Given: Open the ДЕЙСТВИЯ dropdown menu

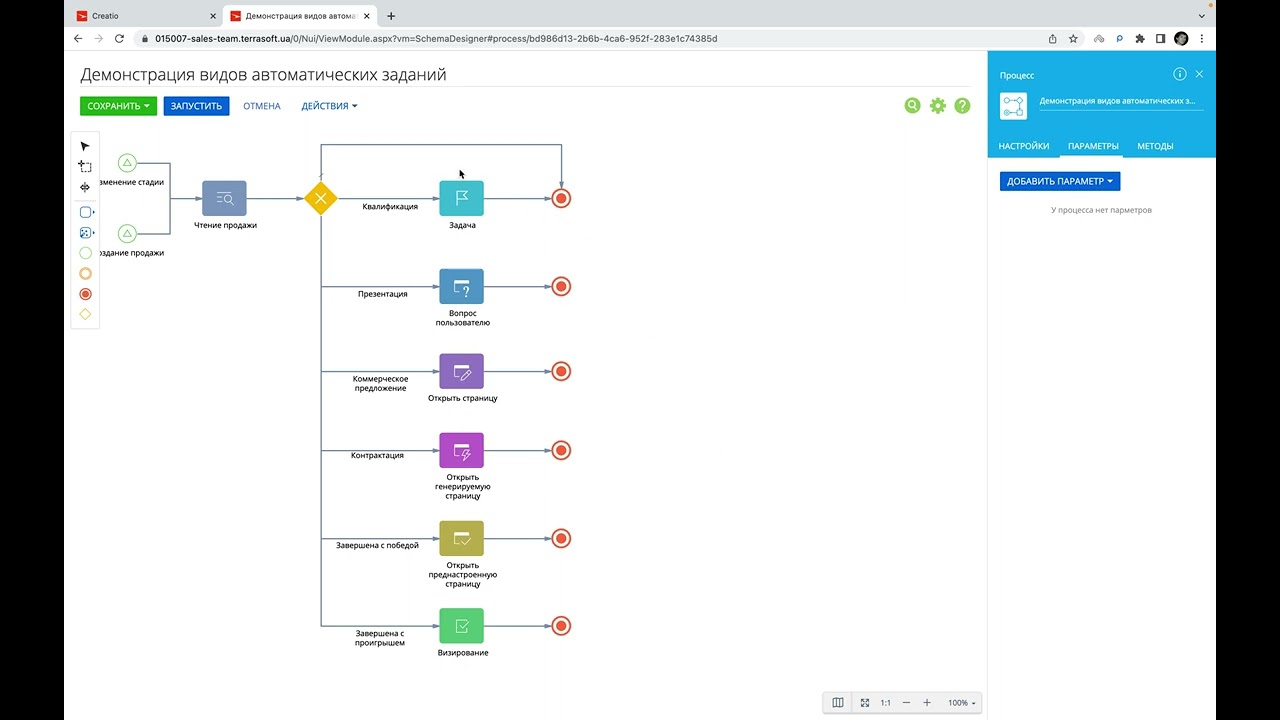Looking at the screenshot, I should [x=329, y=106].
